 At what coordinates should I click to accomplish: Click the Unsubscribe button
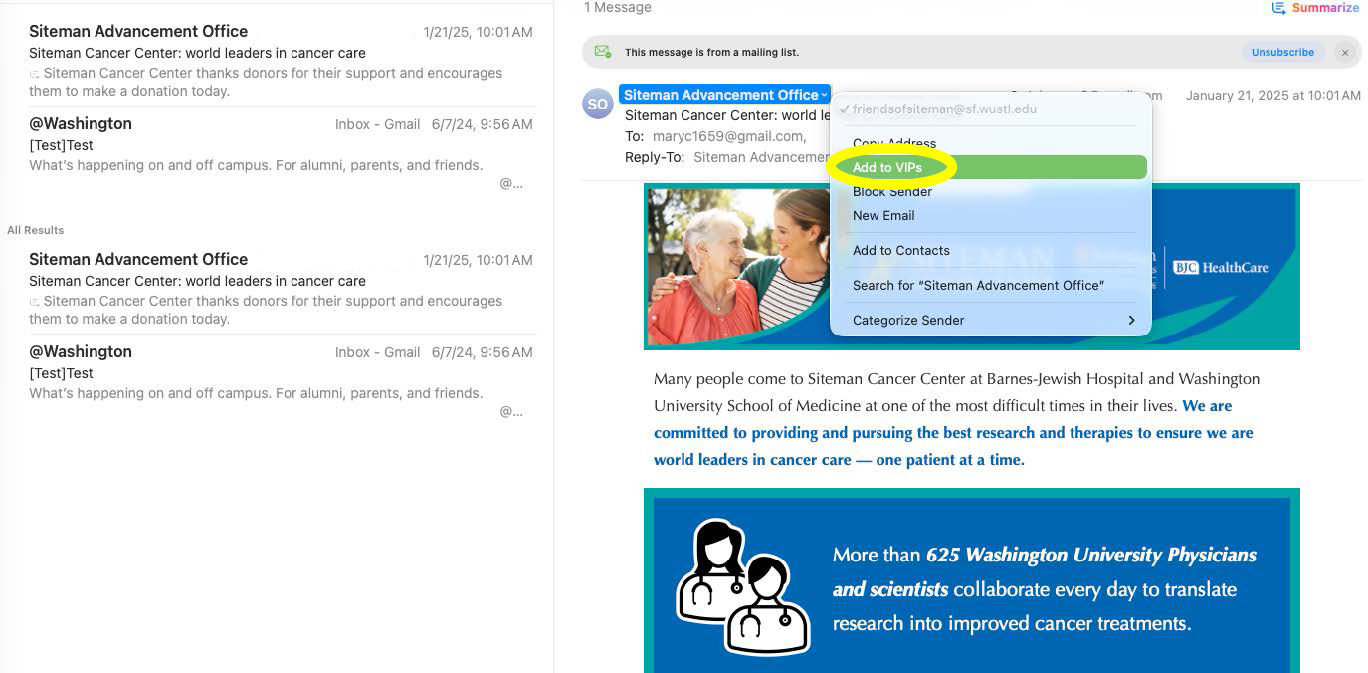click(x=1283, y=52)
